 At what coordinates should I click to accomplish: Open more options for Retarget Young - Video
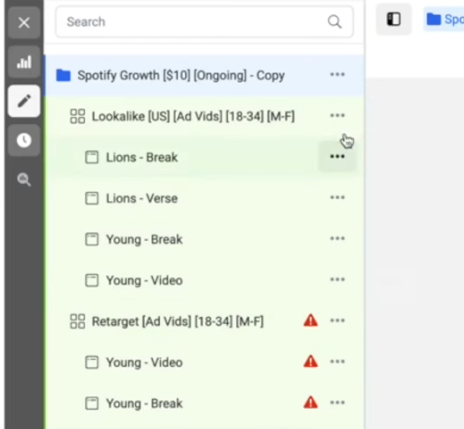337,361
